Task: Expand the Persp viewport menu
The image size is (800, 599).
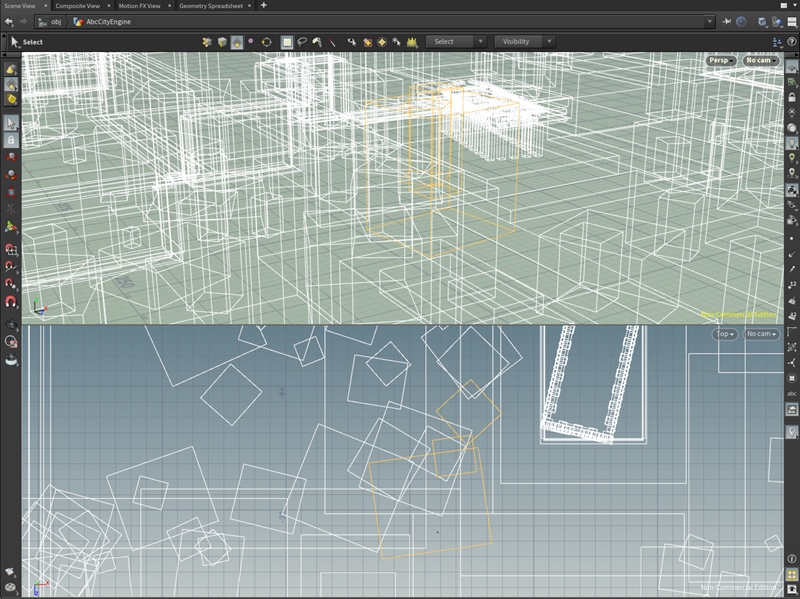Action: tap(720, 61)
